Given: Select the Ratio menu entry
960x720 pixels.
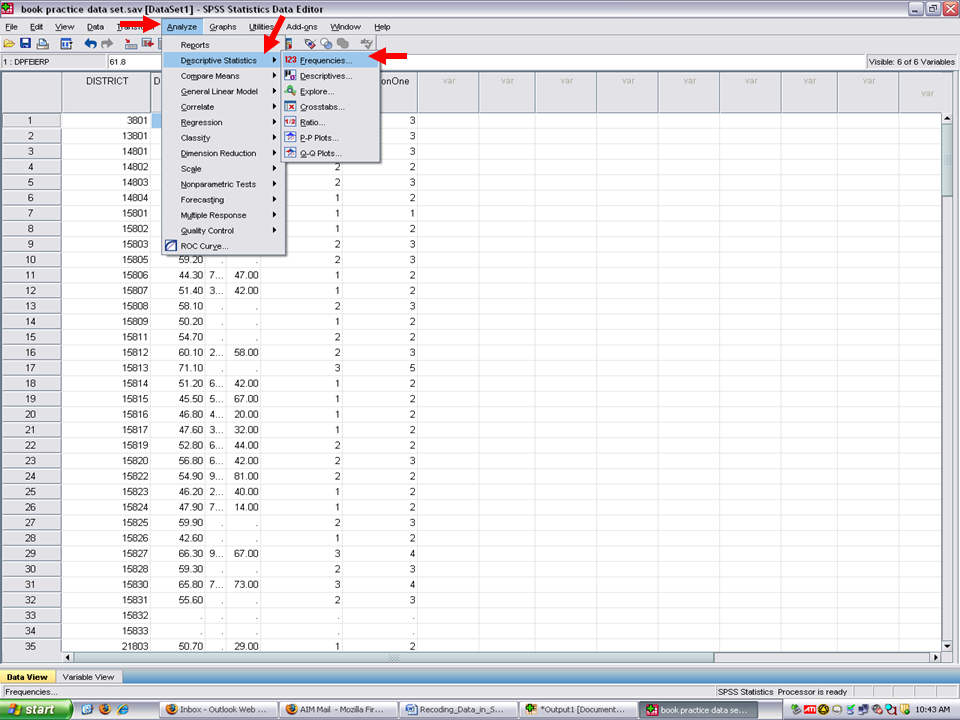Looking at the screenshot, I should (312, 122).
